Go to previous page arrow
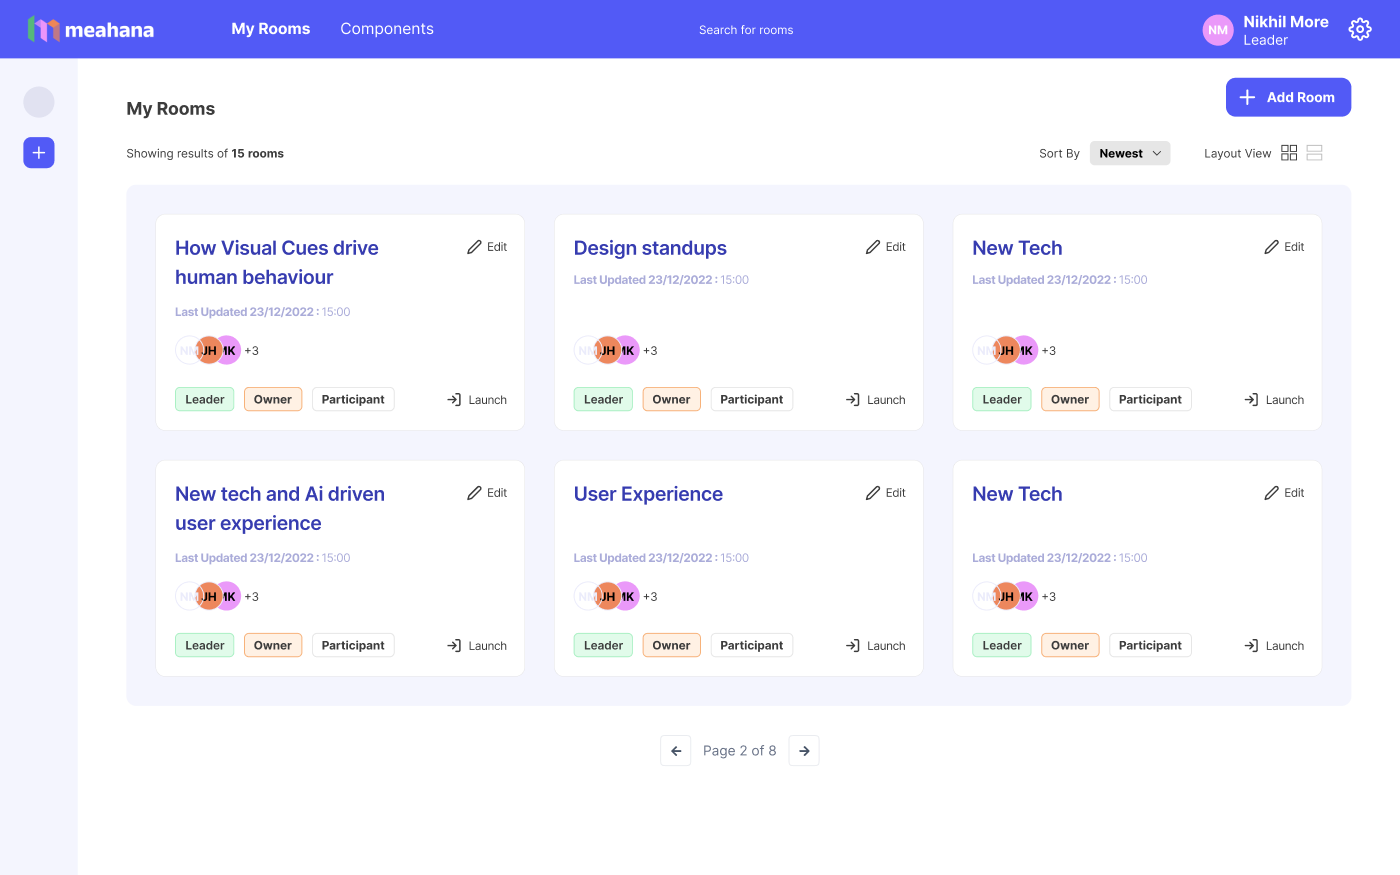The height and width of the screenshot is (875, 1400). click(676, 751)
